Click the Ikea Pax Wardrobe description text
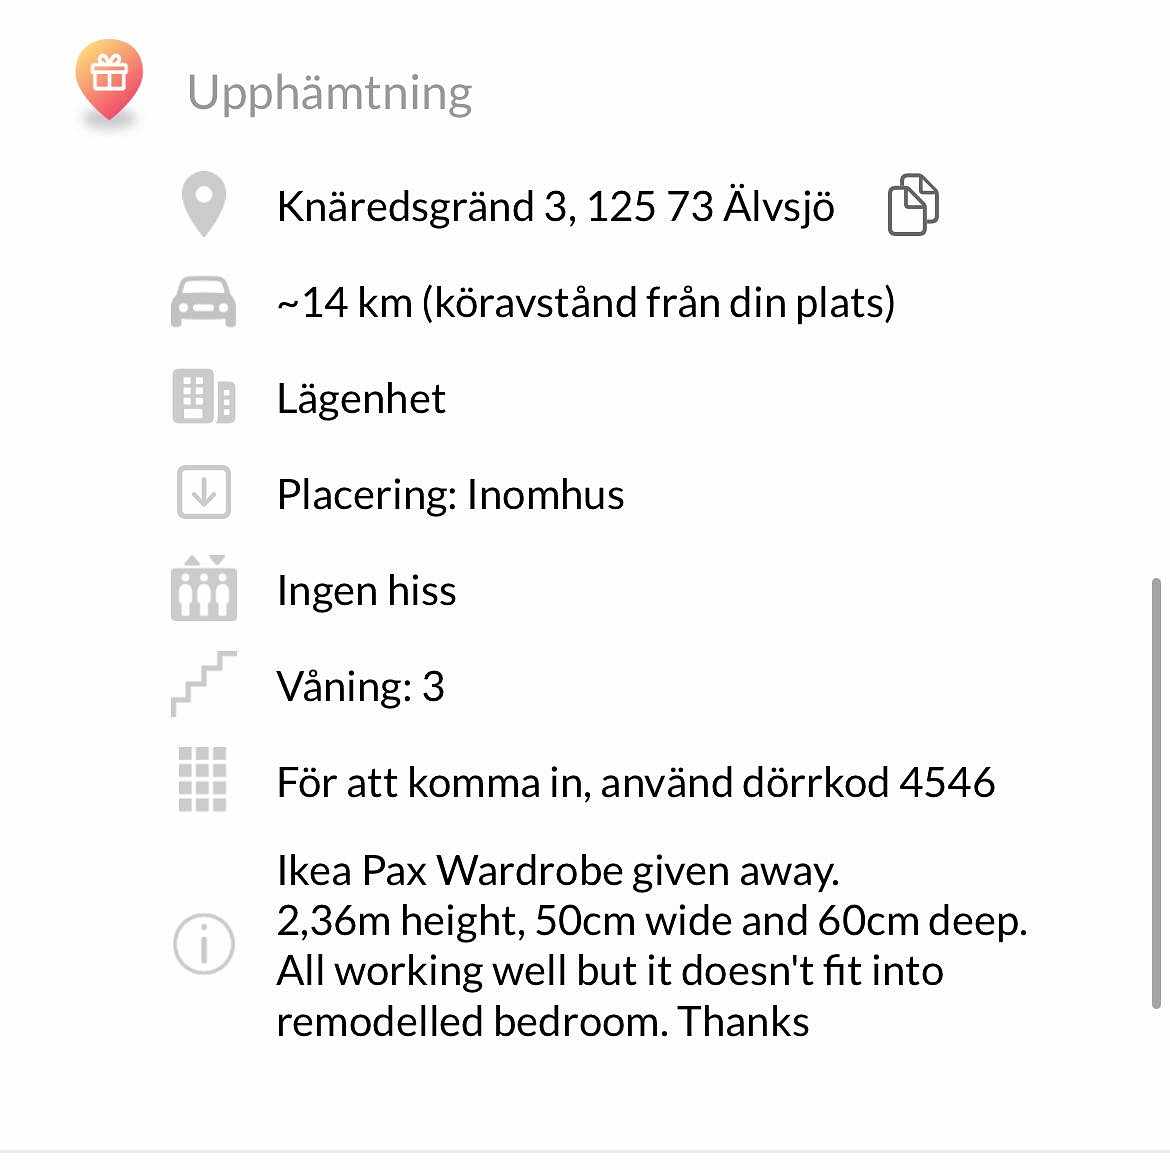 point(651,946)
